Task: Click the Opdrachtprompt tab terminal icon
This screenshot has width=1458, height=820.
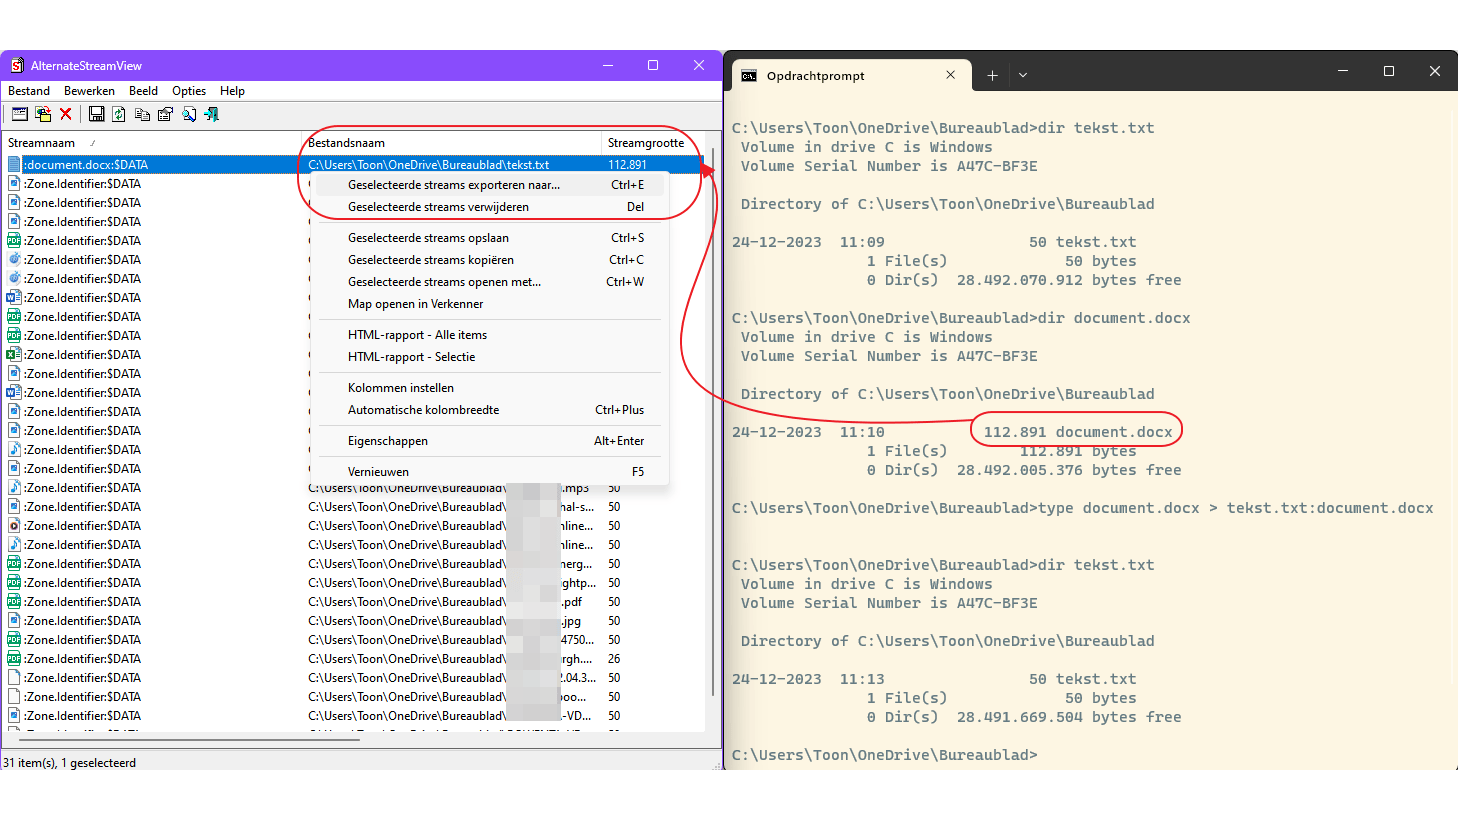Action: (749, 76)
